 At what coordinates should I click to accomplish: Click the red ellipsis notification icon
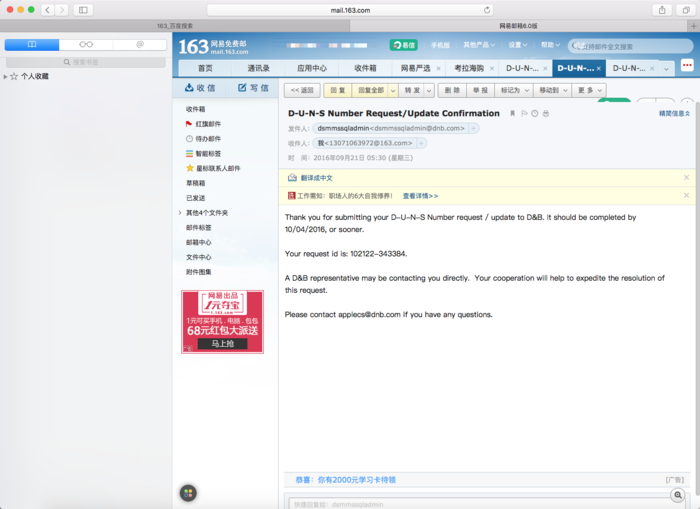687,65
